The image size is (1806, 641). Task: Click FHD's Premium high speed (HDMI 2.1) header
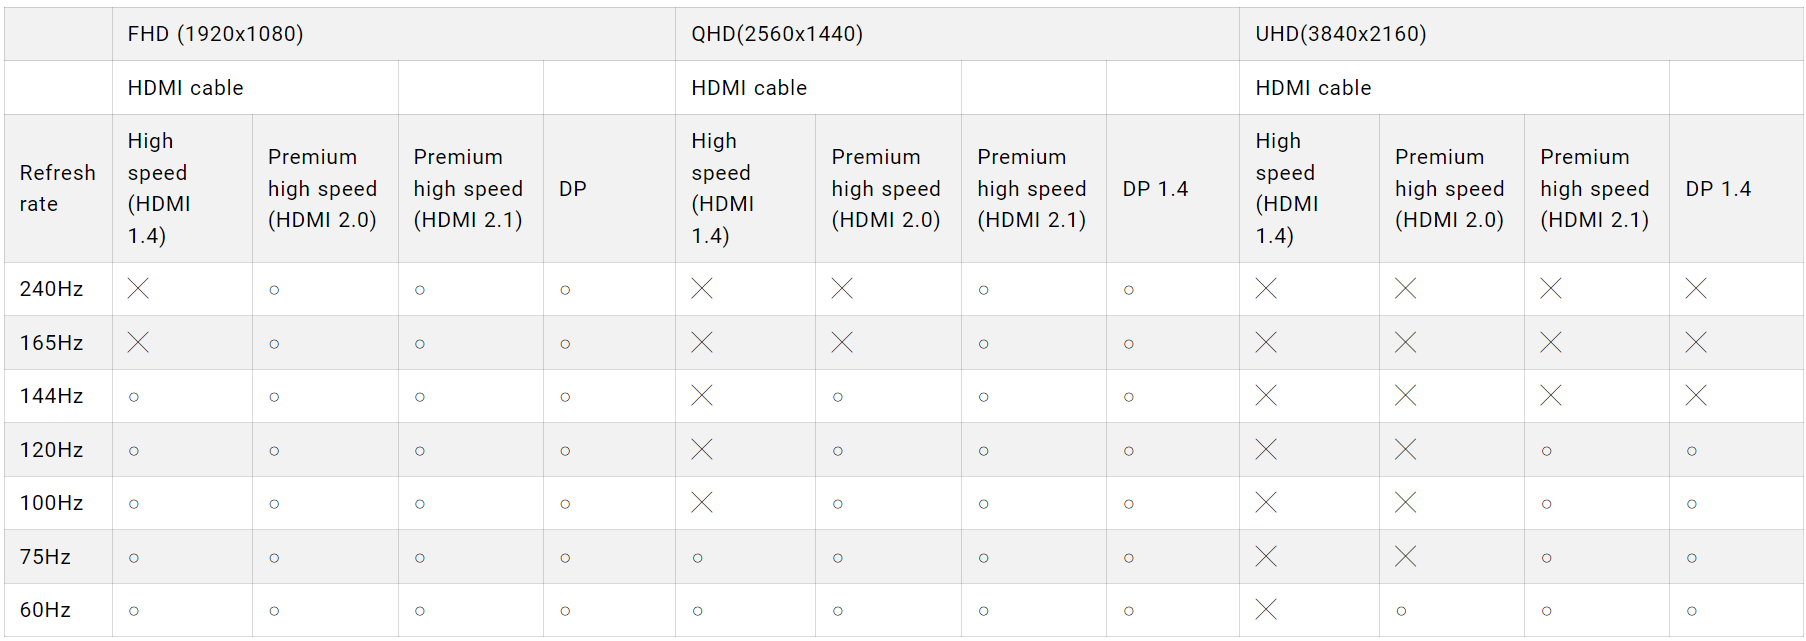click(468, 189)
